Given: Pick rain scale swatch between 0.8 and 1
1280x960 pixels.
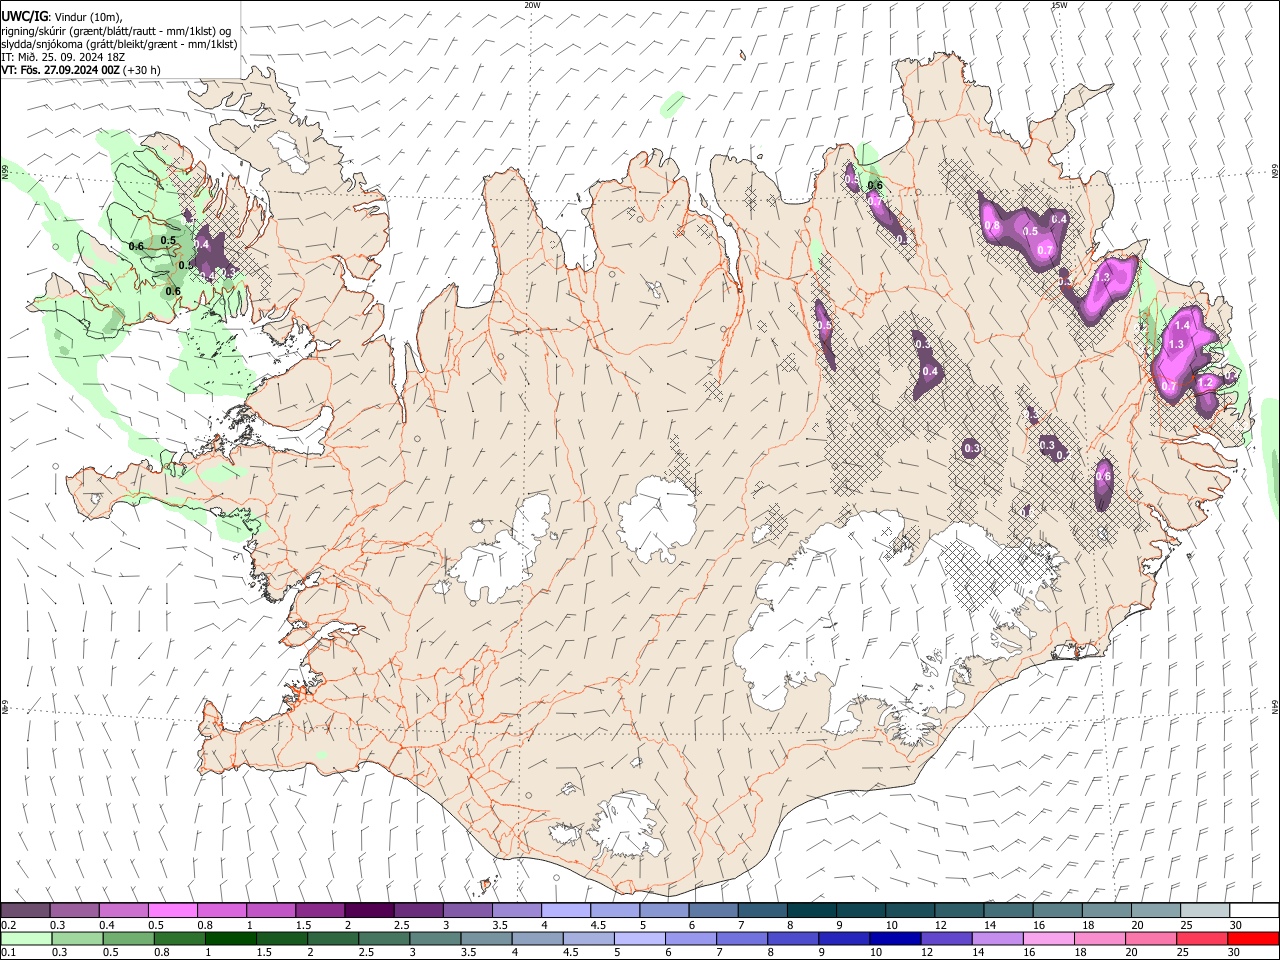Looking at the screenshot, I should pos(179,938).
